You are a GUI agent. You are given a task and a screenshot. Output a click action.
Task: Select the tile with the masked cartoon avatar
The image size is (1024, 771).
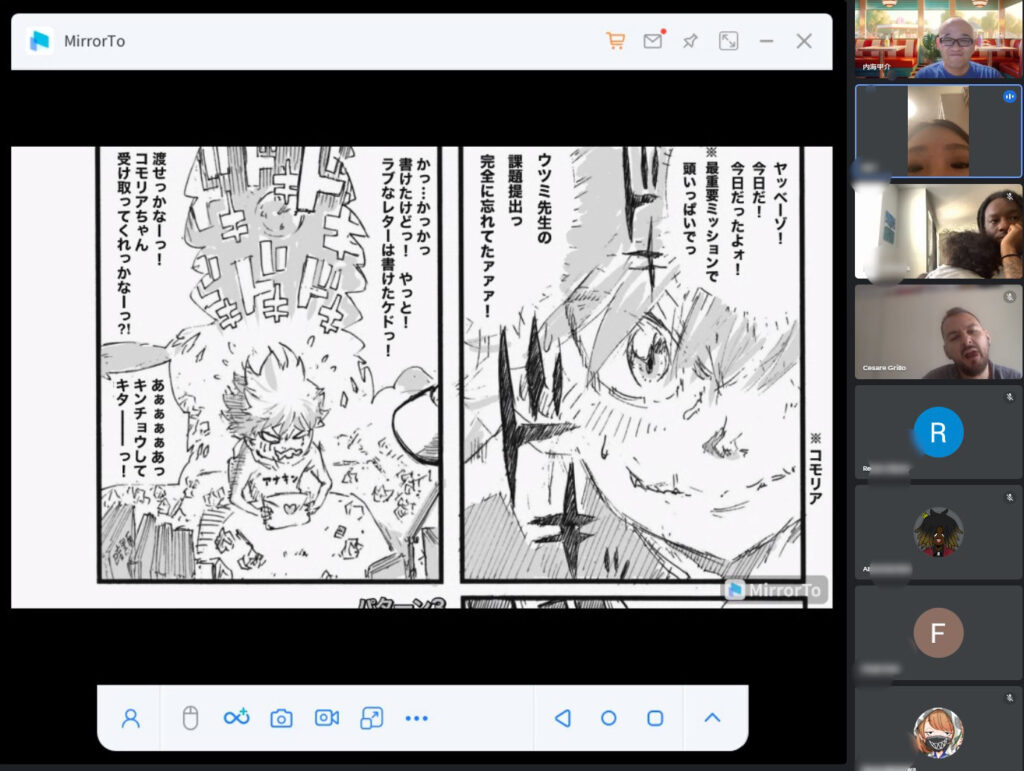pos(938,728)
